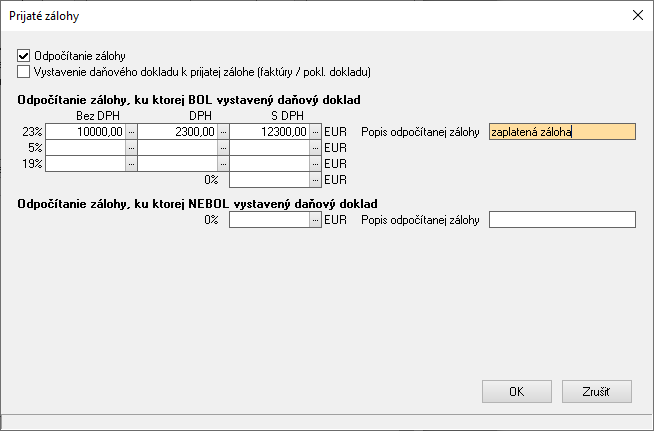
Task: Click the ellipsis button beside 10000,00 Bez DPH
Action: tap(131, 131)
